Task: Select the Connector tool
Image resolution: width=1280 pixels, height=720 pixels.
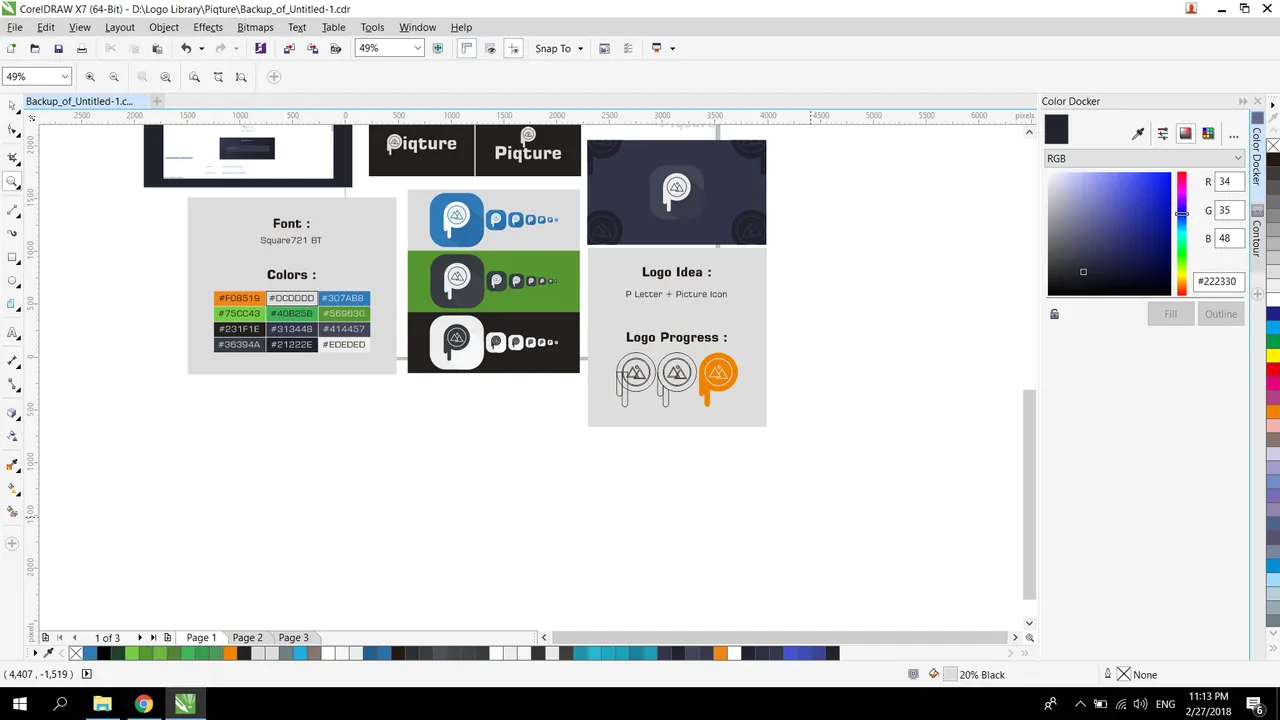Action: [12, 384]
